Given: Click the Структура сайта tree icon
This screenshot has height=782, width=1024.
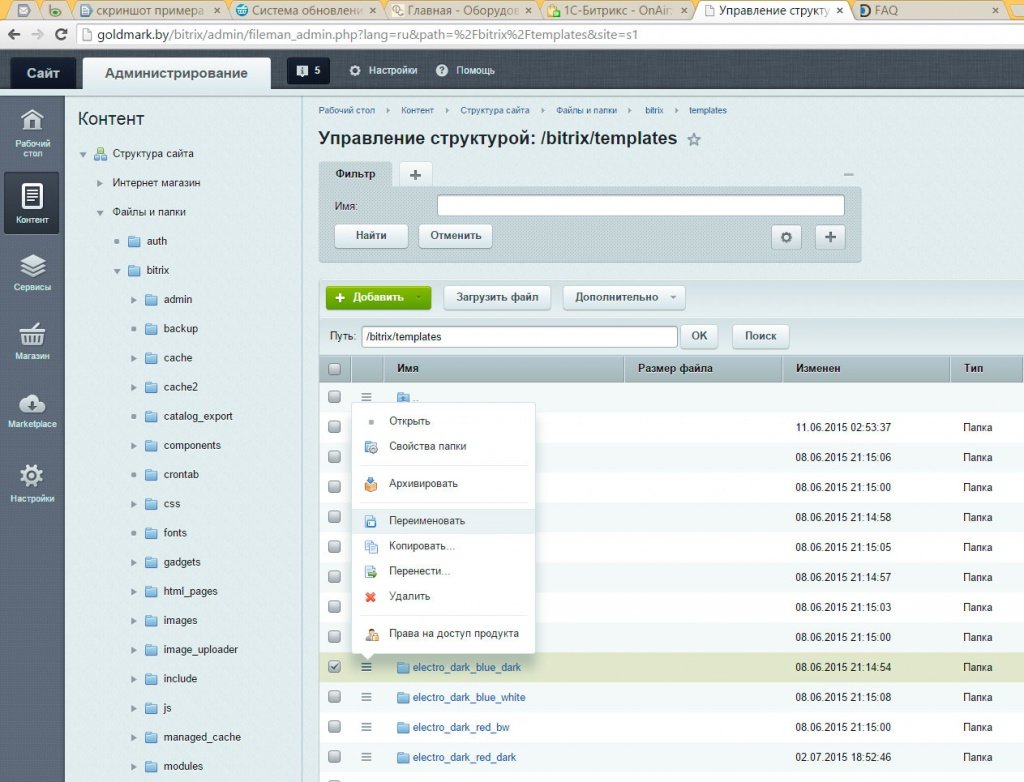Looking at the screenshot, I should click(100, 154).
